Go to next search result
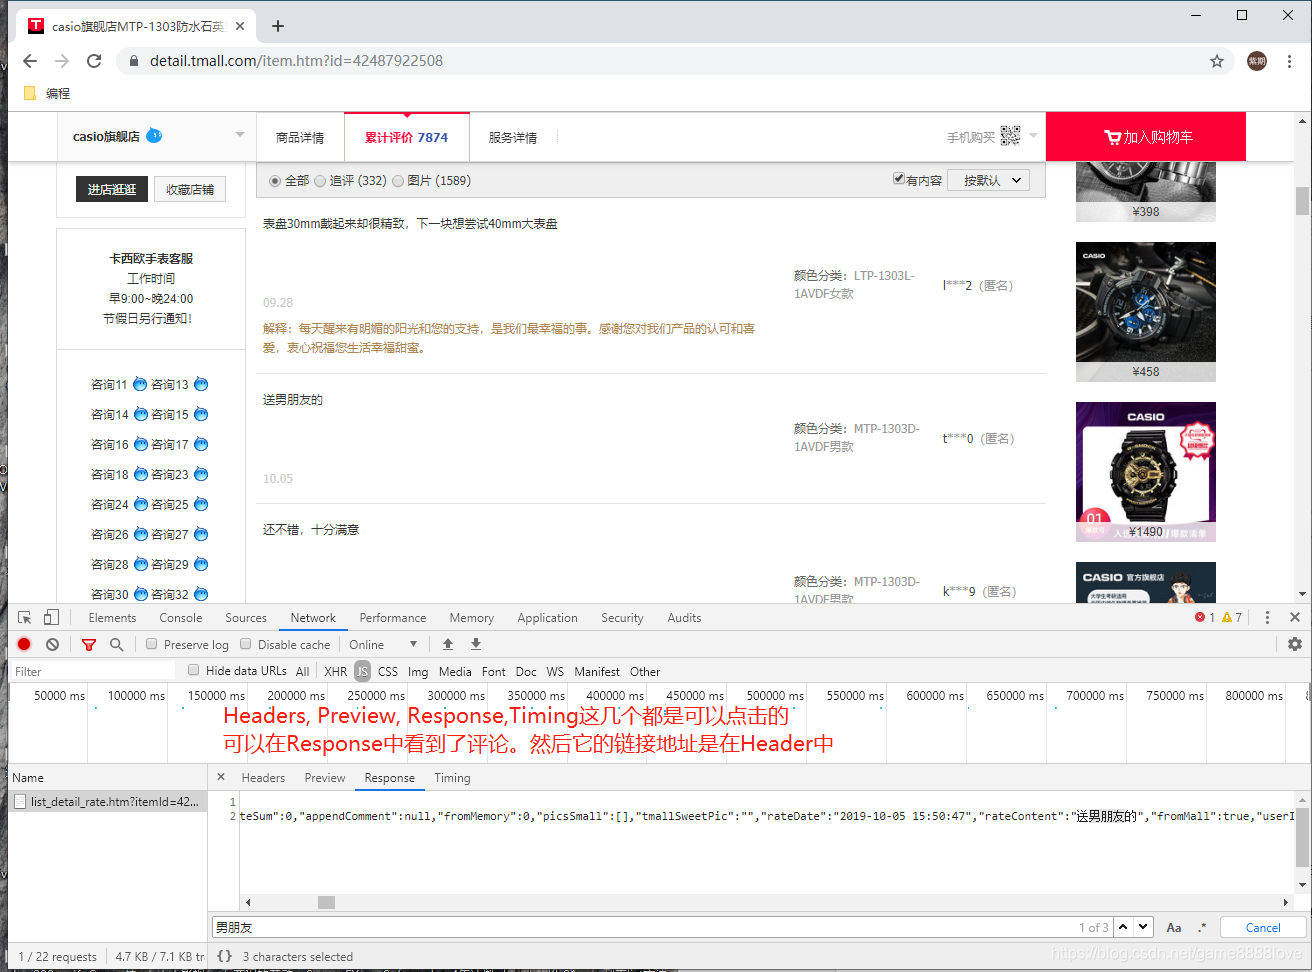This screenshot has height=972, width=1312. [x=1144, y=927]
